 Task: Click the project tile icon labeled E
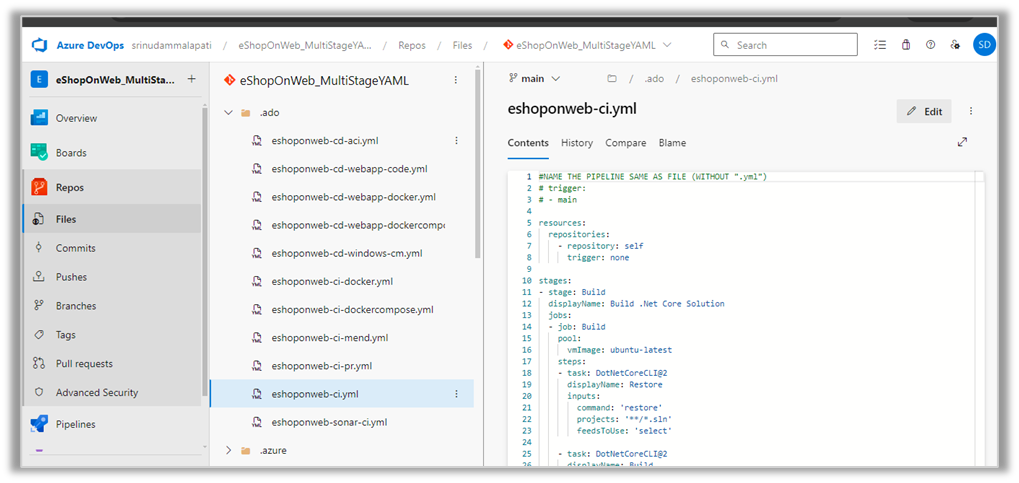[40, 79]
